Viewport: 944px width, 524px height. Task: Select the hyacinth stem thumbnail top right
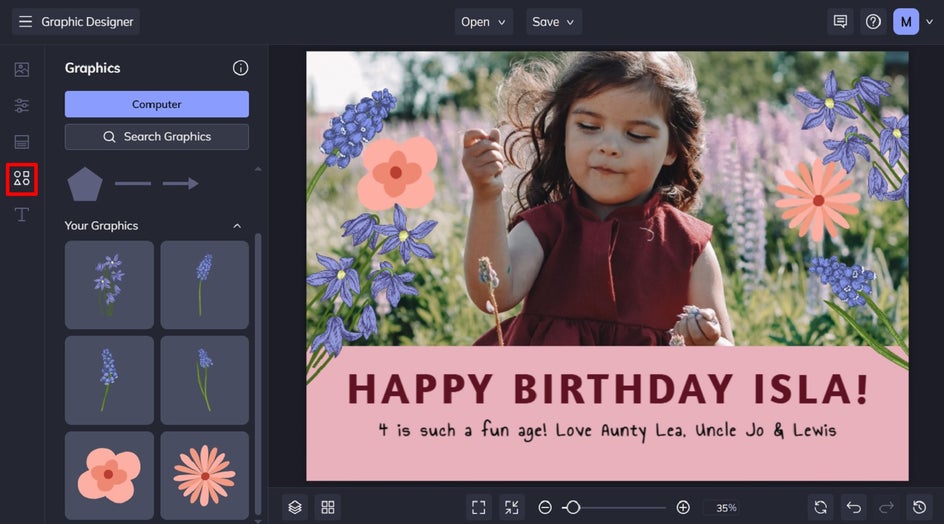point(205,285)
